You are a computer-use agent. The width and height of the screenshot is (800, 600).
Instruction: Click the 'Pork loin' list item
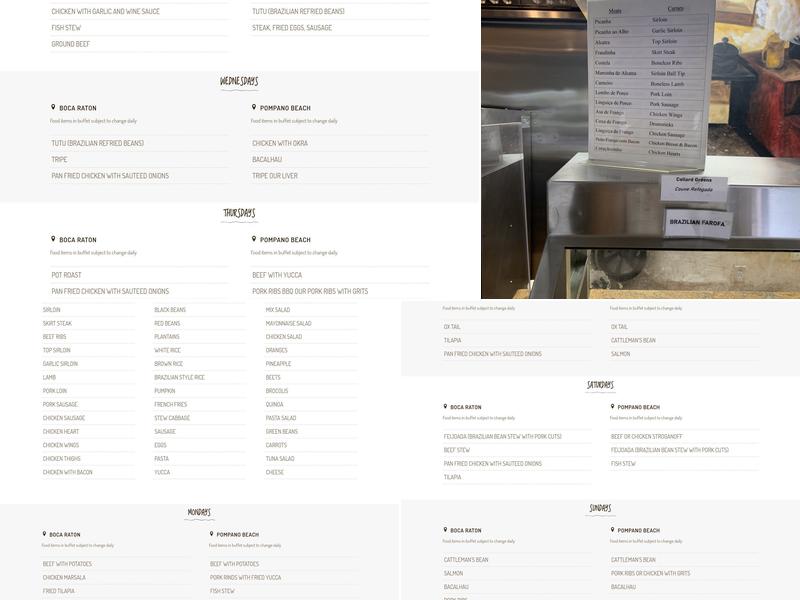tap(55, 391)
